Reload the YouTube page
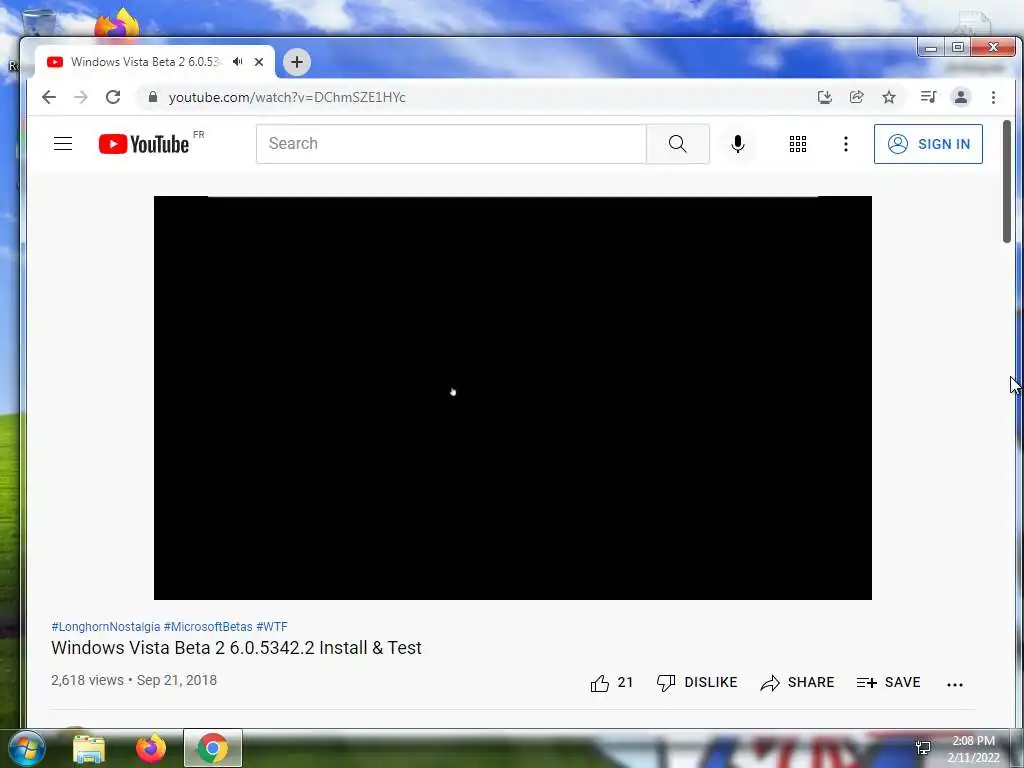 tap(113, 97)
